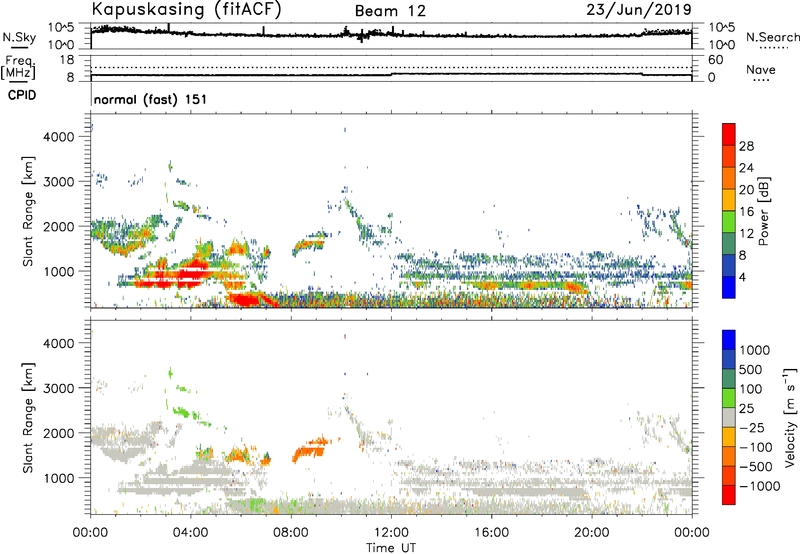Click the 'Beam 12' label
This screenshot has width=800, height=554.
(x=390, y=11)
